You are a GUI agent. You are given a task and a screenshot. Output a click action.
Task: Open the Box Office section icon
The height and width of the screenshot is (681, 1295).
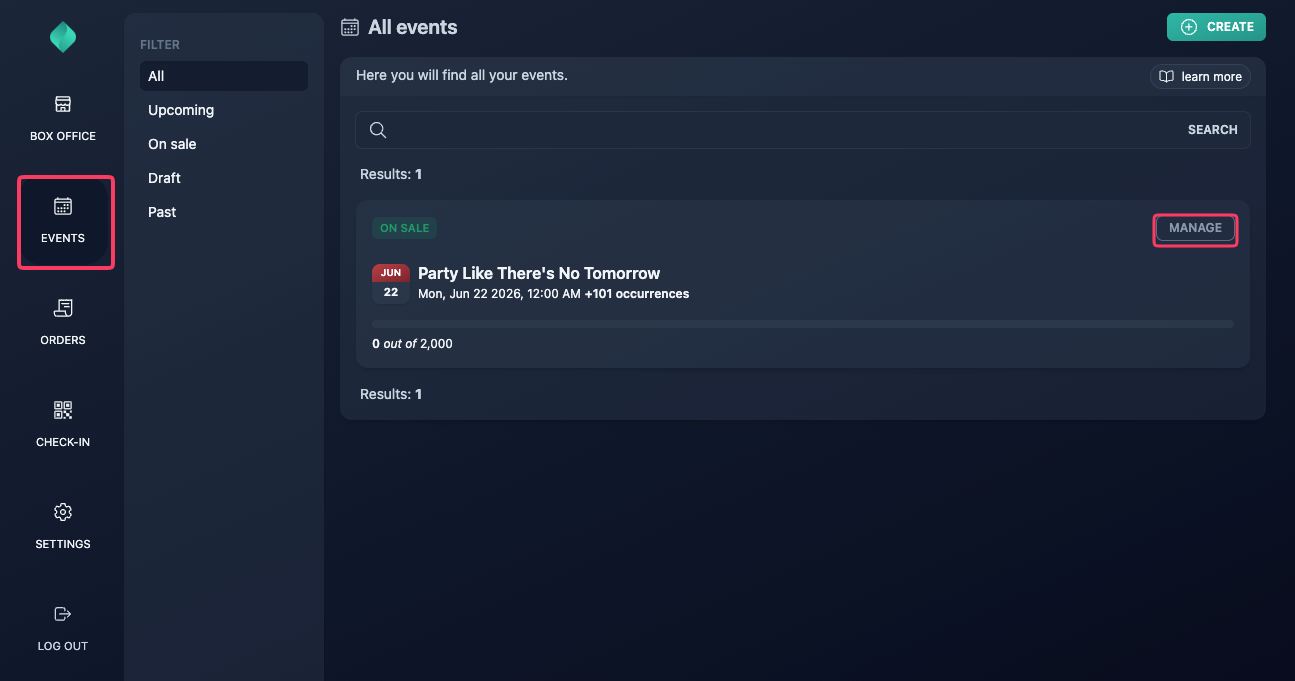(63, 104)
